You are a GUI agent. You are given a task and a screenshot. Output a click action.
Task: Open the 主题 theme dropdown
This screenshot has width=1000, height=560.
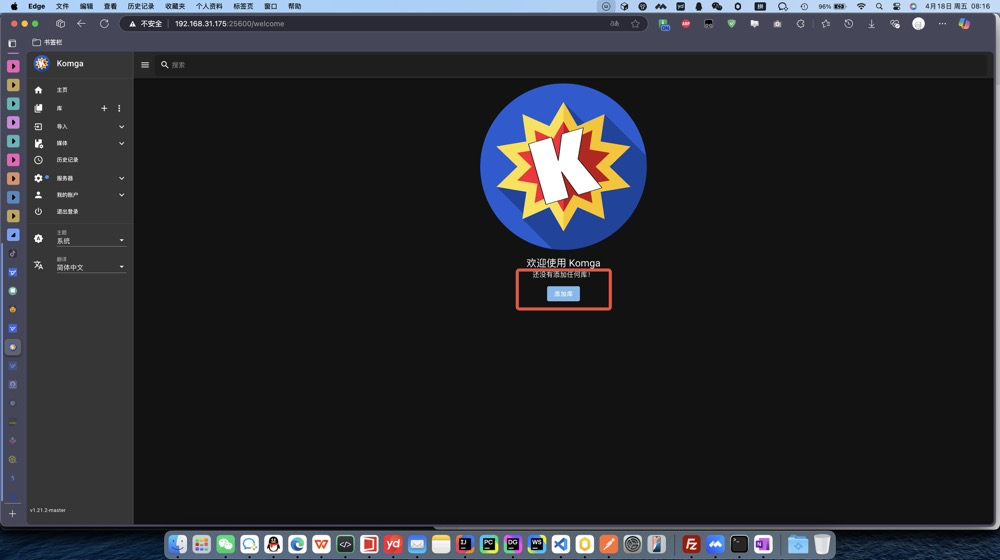(91, 238)
